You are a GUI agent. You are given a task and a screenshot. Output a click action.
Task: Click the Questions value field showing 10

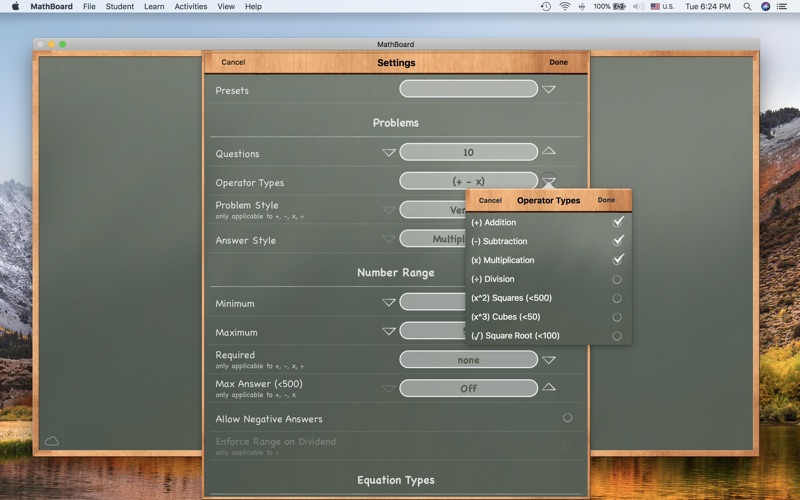pos(468,152)
